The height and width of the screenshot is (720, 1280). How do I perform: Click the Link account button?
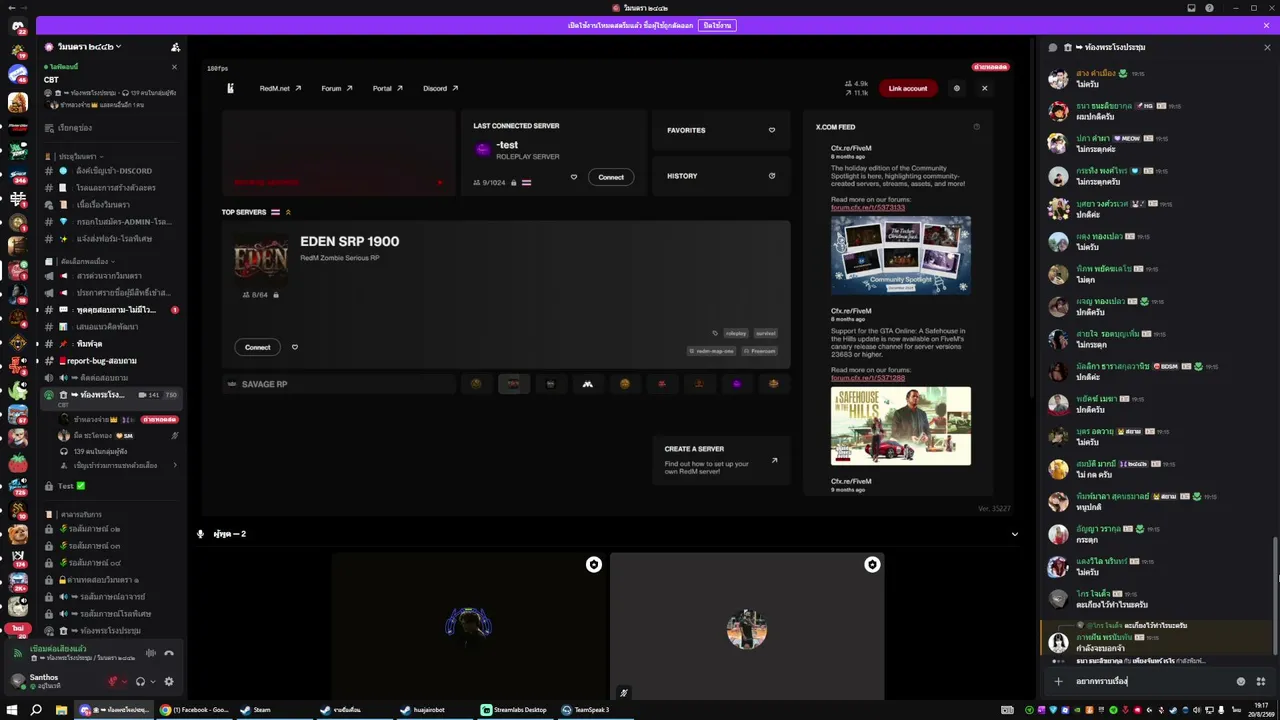point(908,88)
